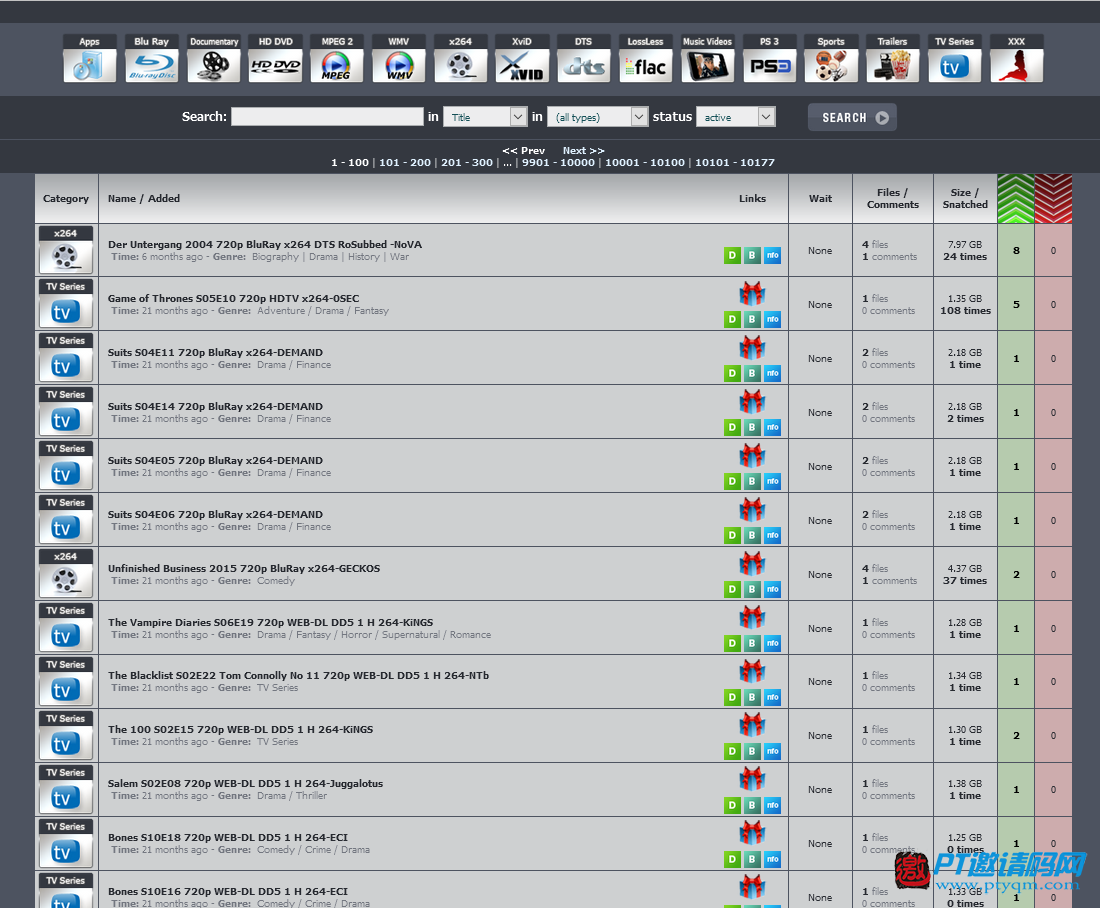This screenshot has width=1100, height=908.
Task: Jump to results 10001 - 10100
Action: click(x=645, y=163)
